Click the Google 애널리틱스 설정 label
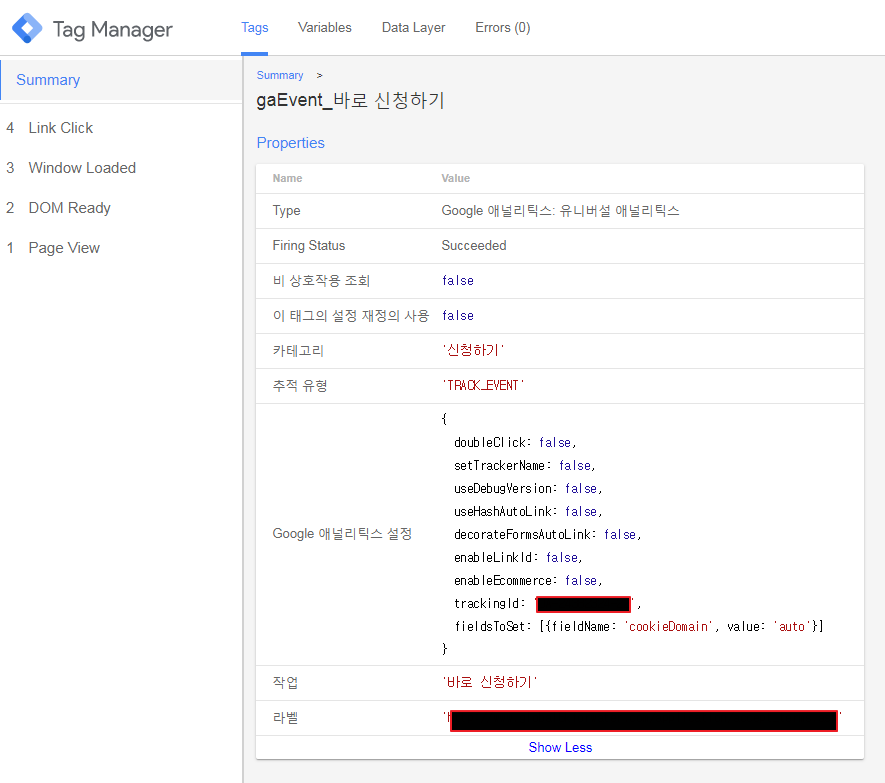The width and height of the screenshot is (885, 783). pyautogui.click(x=342, y=534)
